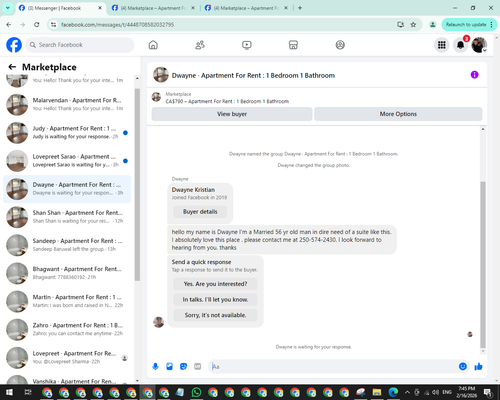Open the Video (Watch) icon
This screenshot has width=500, height=400.
[x=247, y=45]
